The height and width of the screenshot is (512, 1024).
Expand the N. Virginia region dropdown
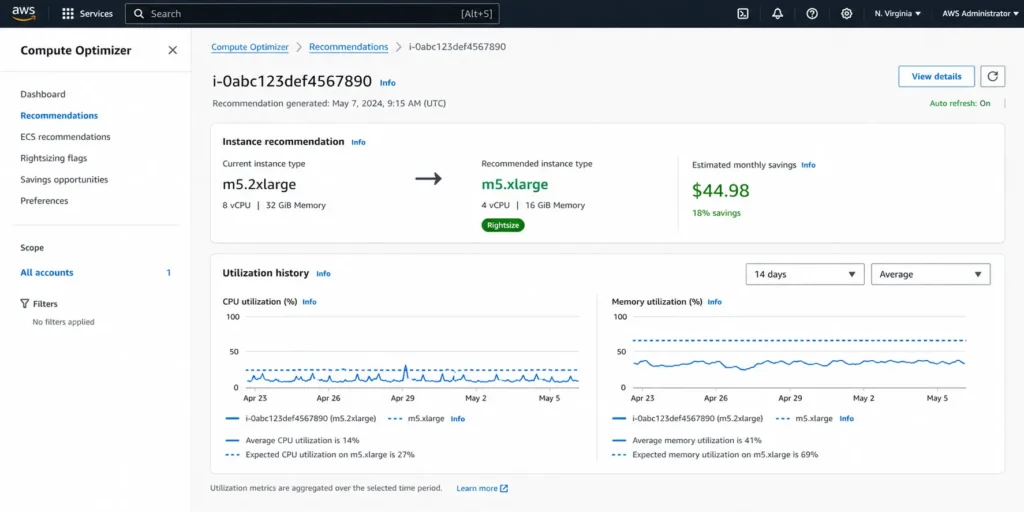tap(897, 14)
